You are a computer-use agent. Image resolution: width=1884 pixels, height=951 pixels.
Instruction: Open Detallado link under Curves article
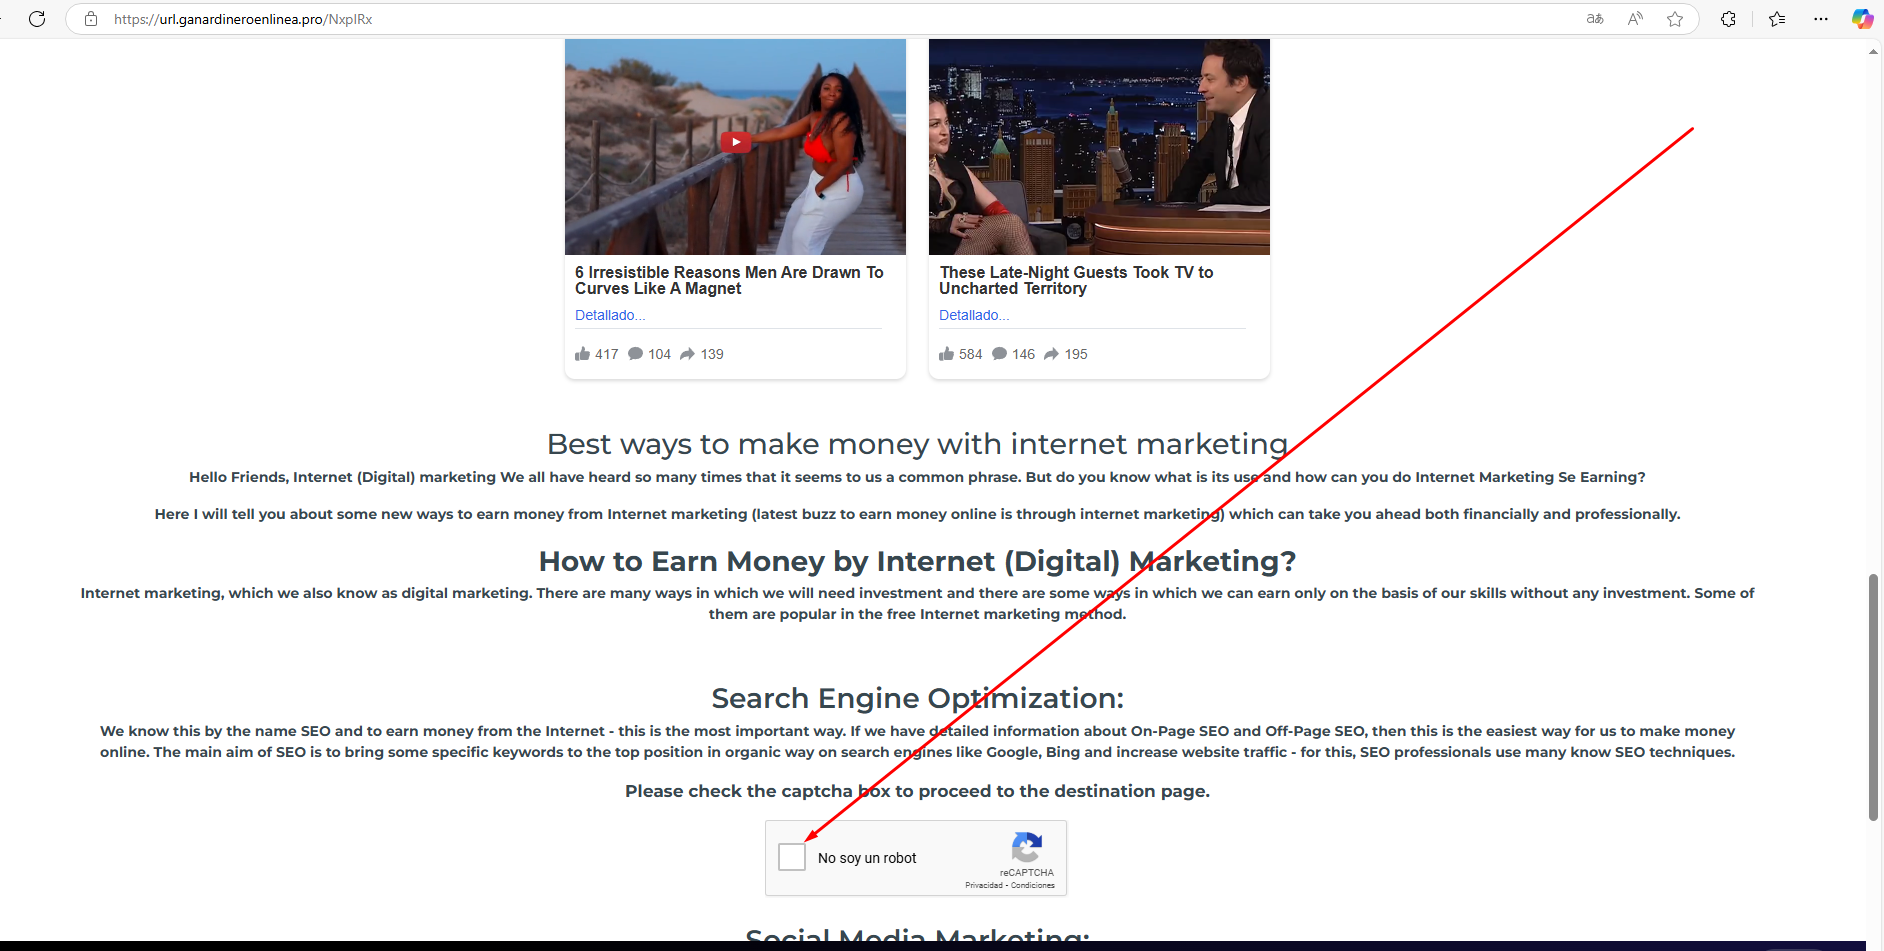click(610, 315)
